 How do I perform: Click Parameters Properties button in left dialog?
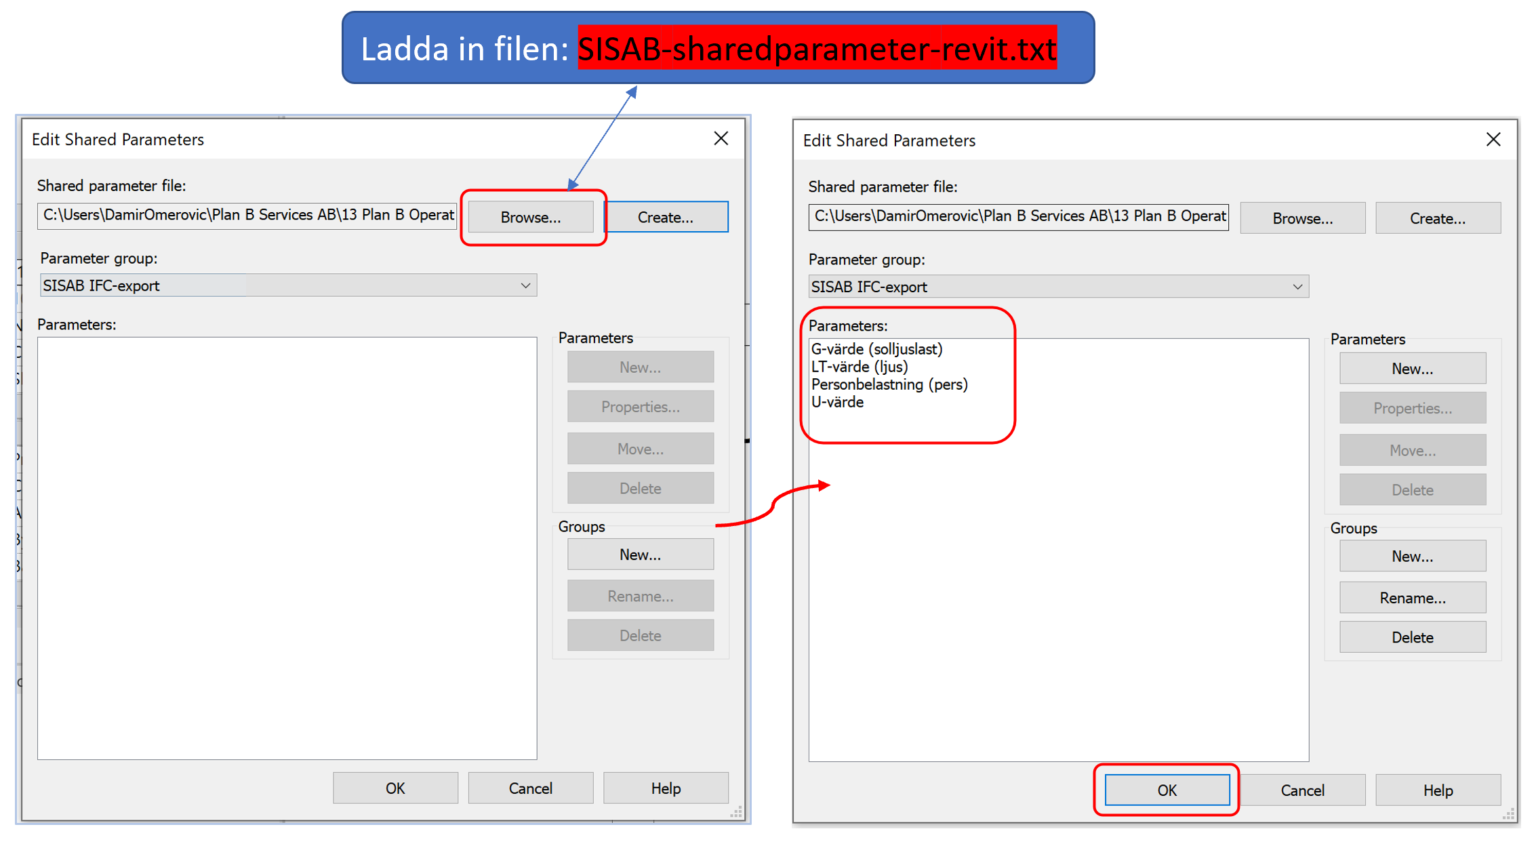640,407
